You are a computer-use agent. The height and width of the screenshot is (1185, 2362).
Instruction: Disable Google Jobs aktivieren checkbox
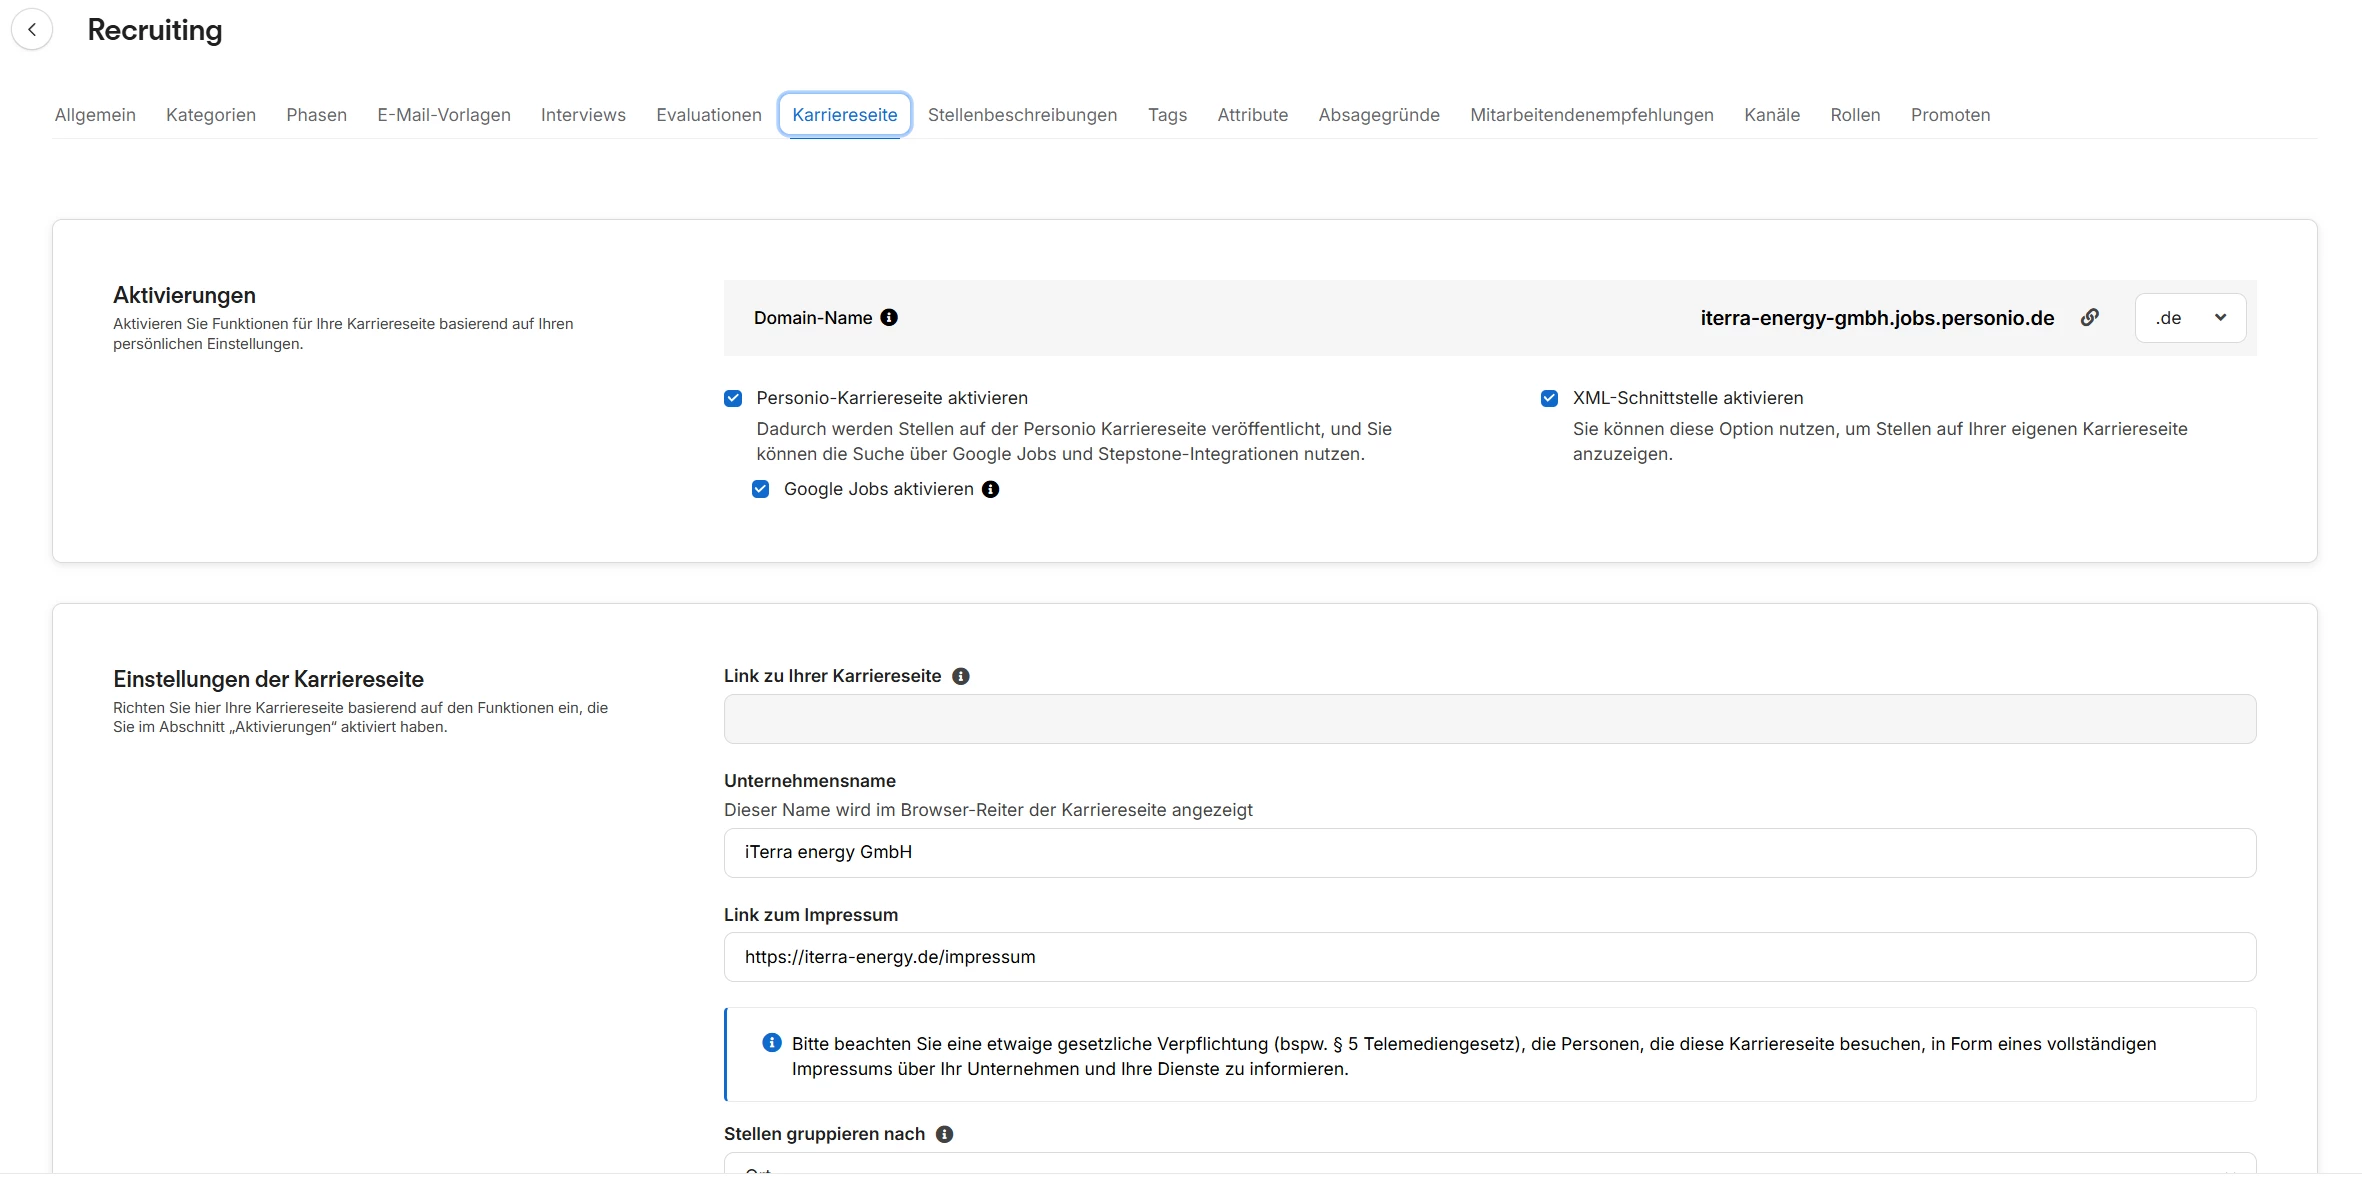(x=760, y=489)
